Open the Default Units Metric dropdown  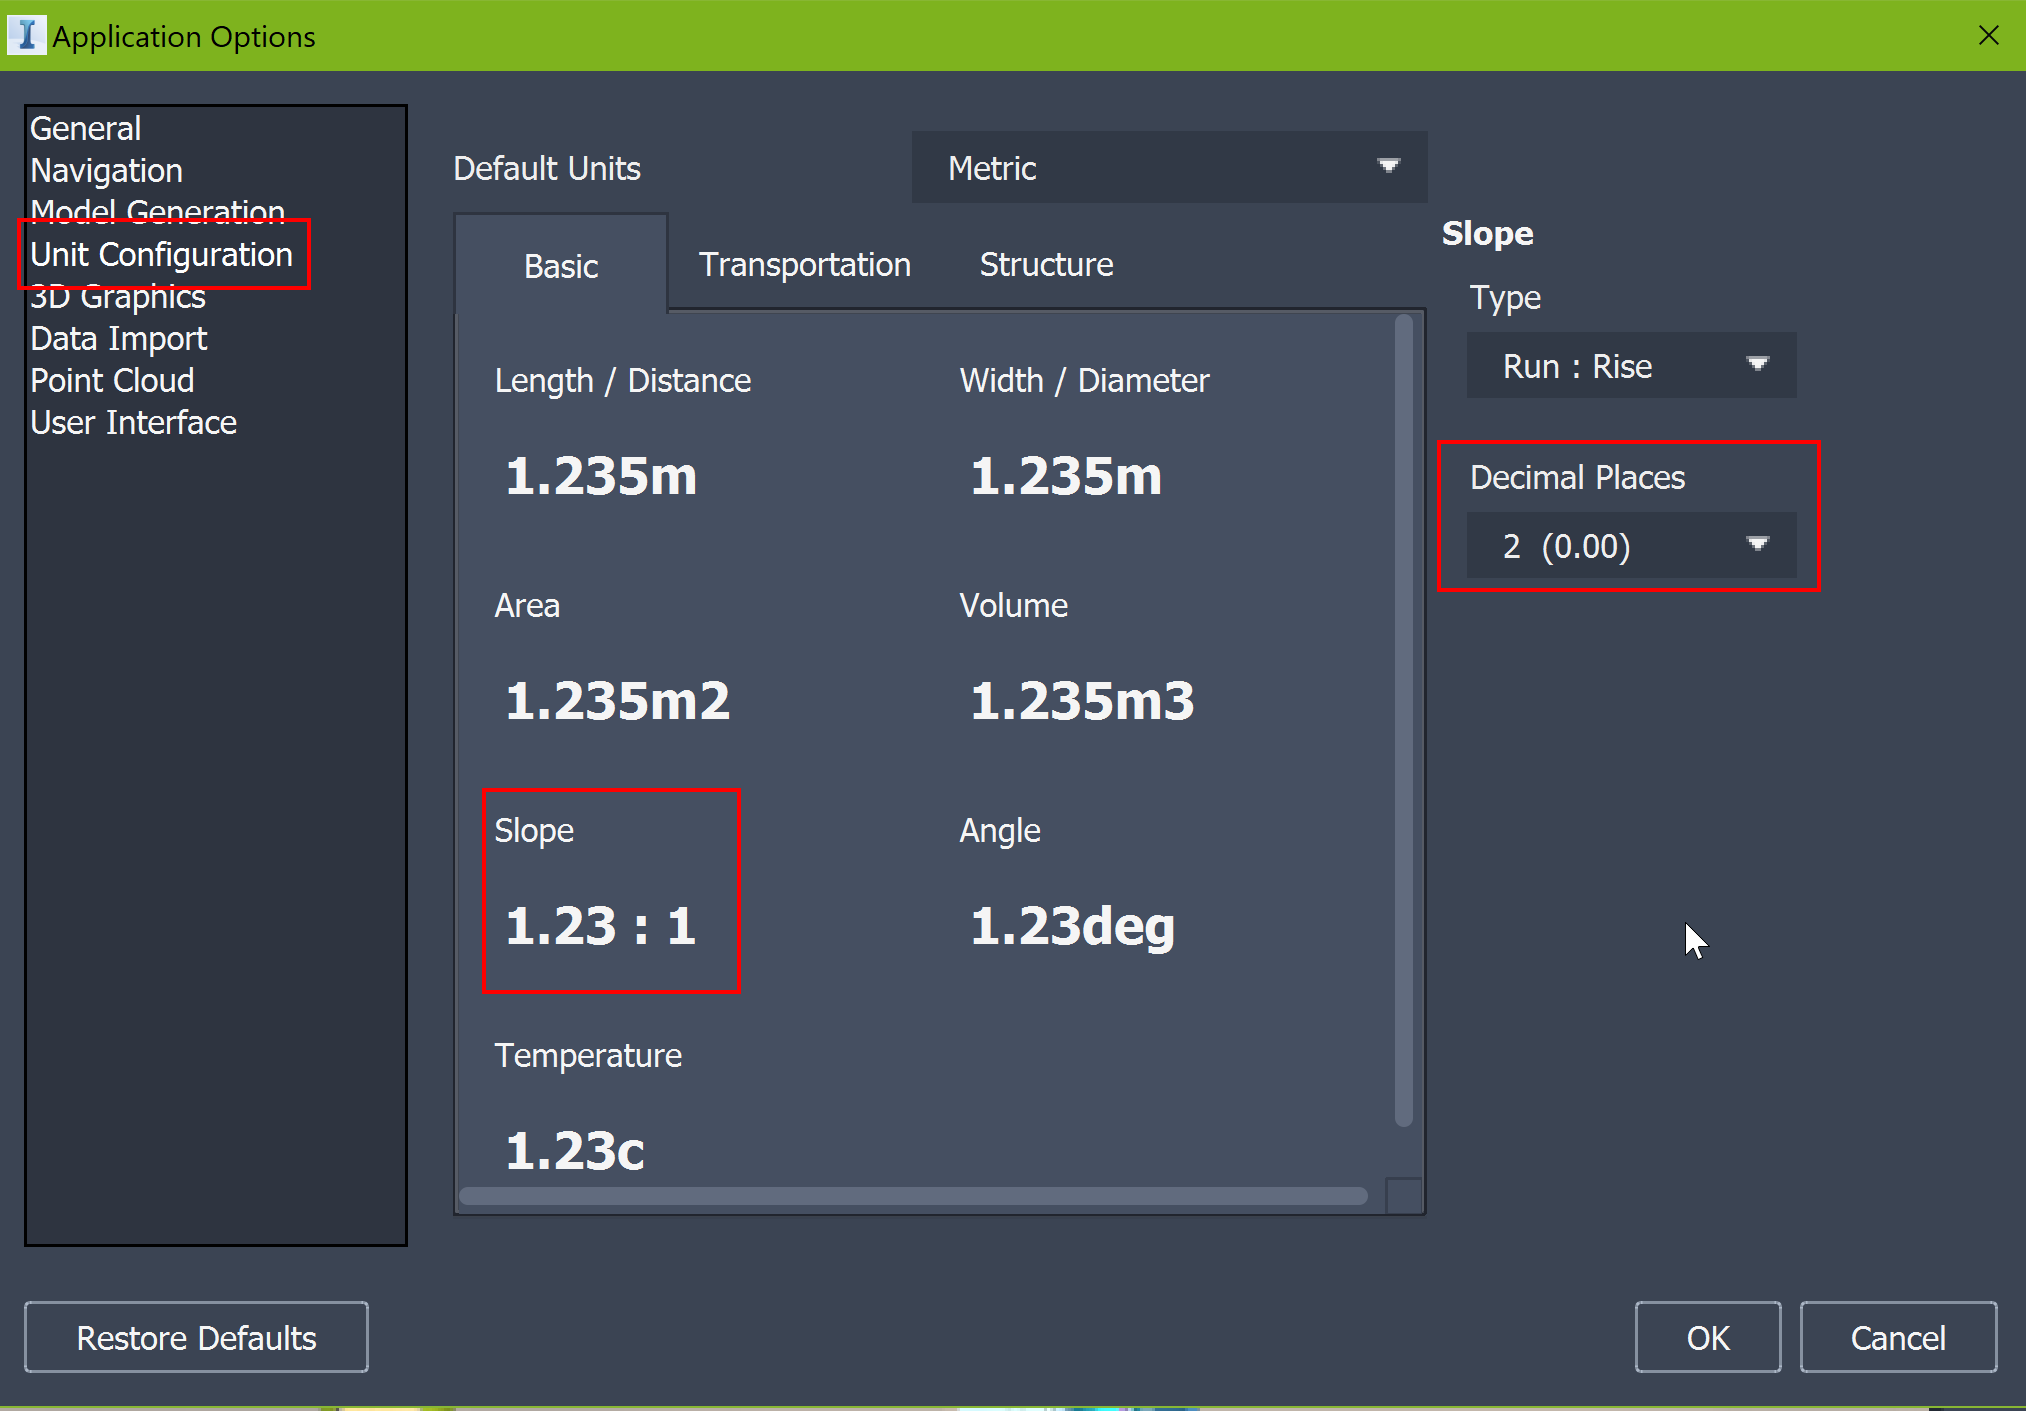coord(1168,167)
